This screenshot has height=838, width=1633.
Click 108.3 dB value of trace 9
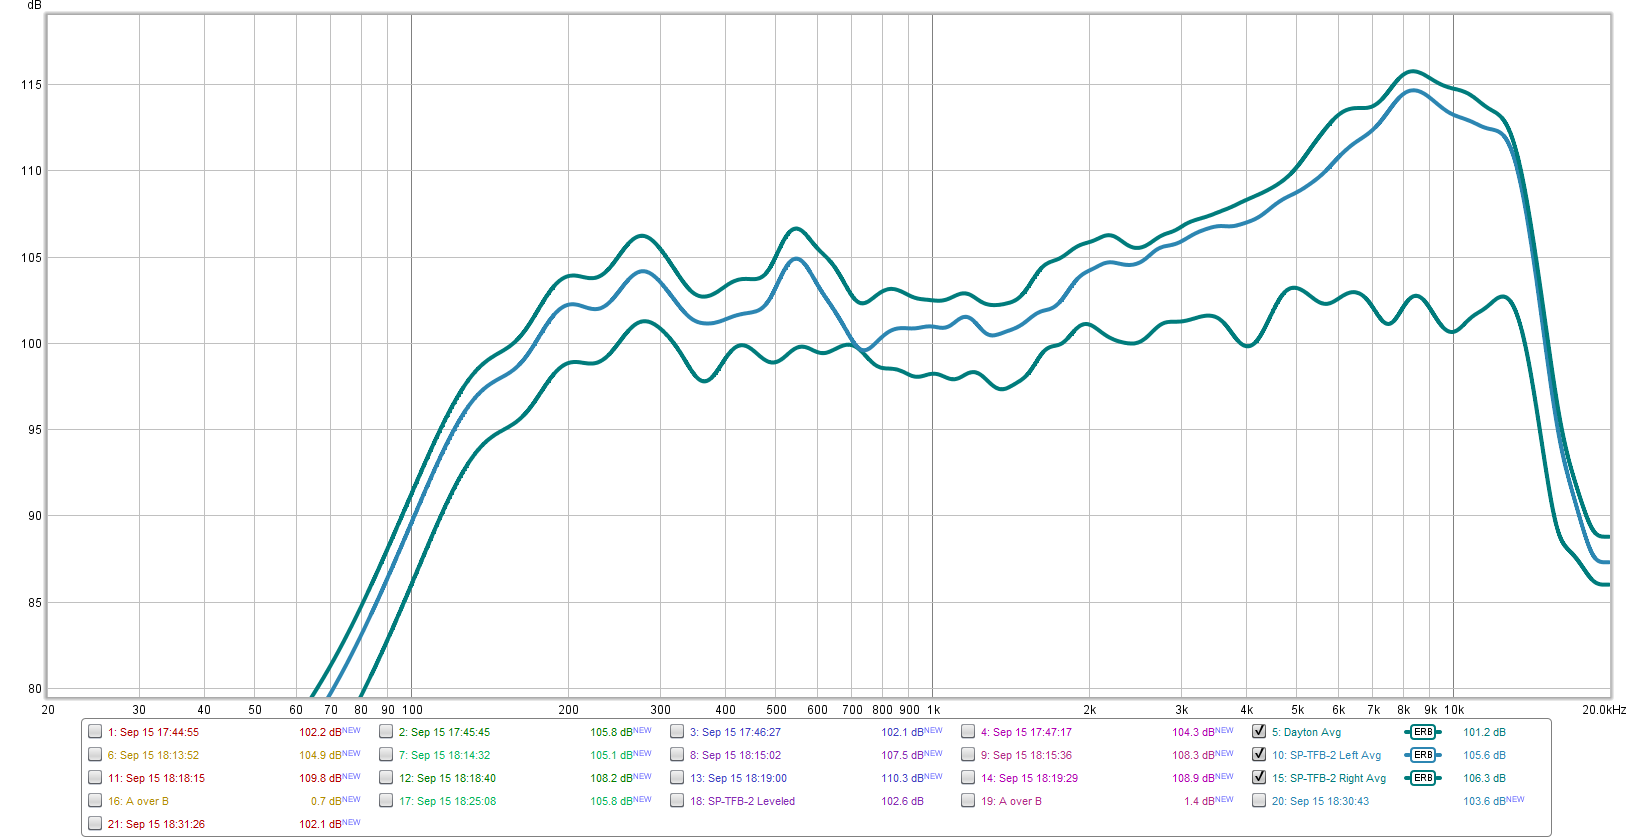click(x=1193, y=756)
